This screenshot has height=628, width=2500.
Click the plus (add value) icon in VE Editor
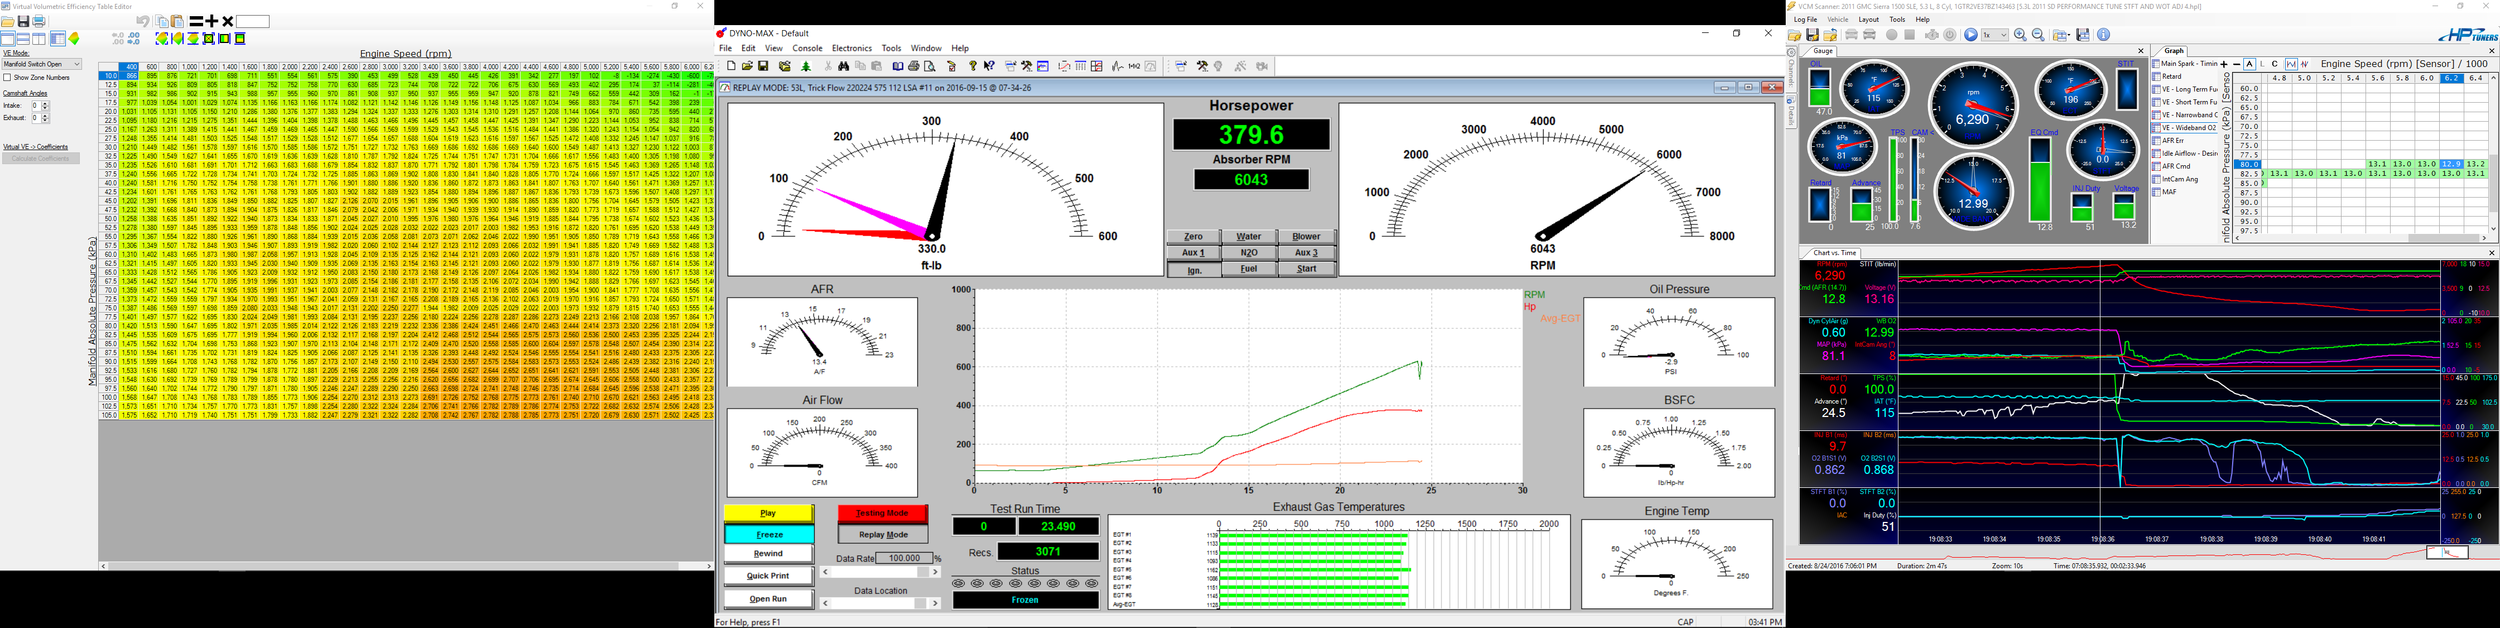(x=212, y=21)
